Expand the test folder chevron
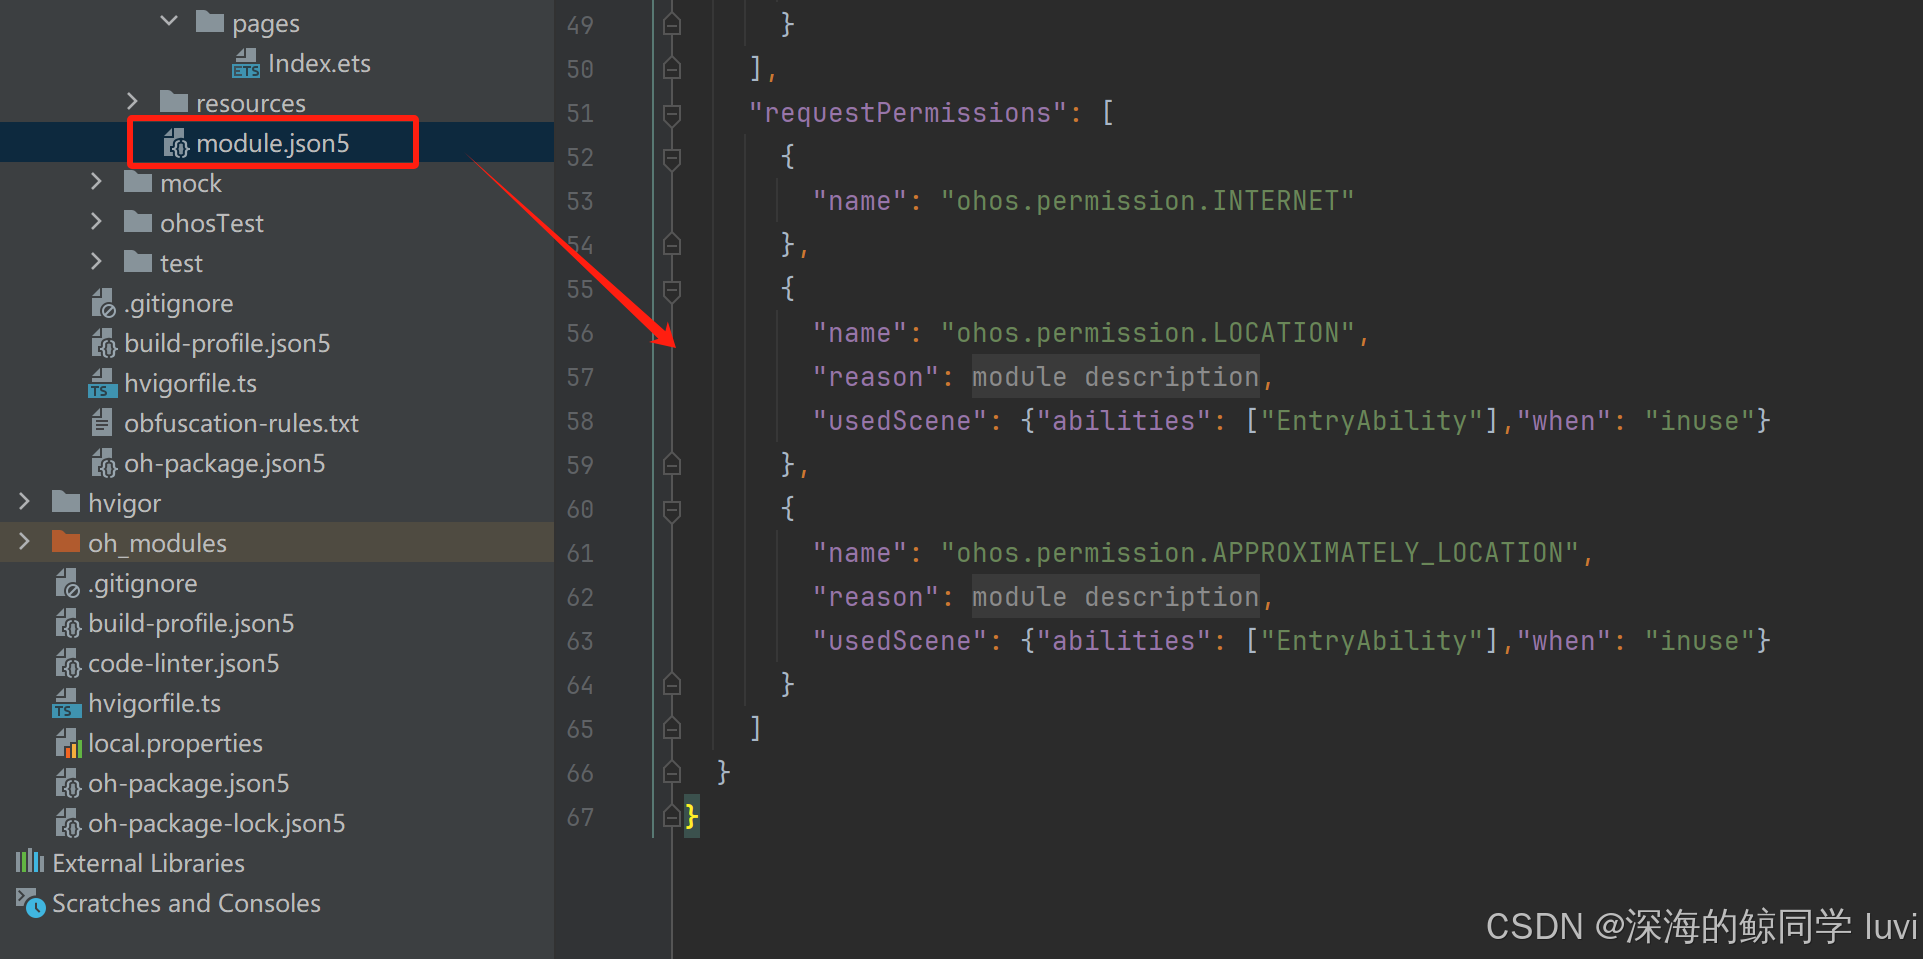This screenshot has width=1923, height=959. click(x=96, y=261)
